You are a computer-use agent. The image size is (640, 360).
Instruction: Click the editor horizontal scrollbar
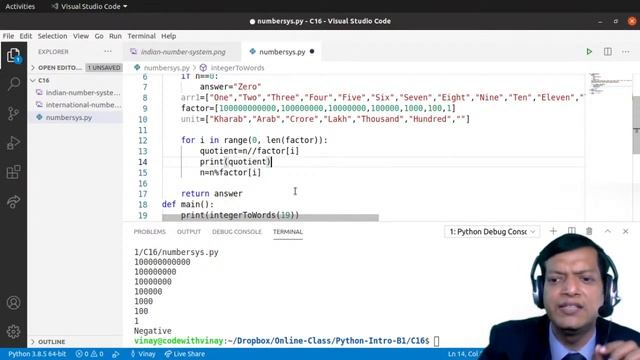[x=270, y=218]
